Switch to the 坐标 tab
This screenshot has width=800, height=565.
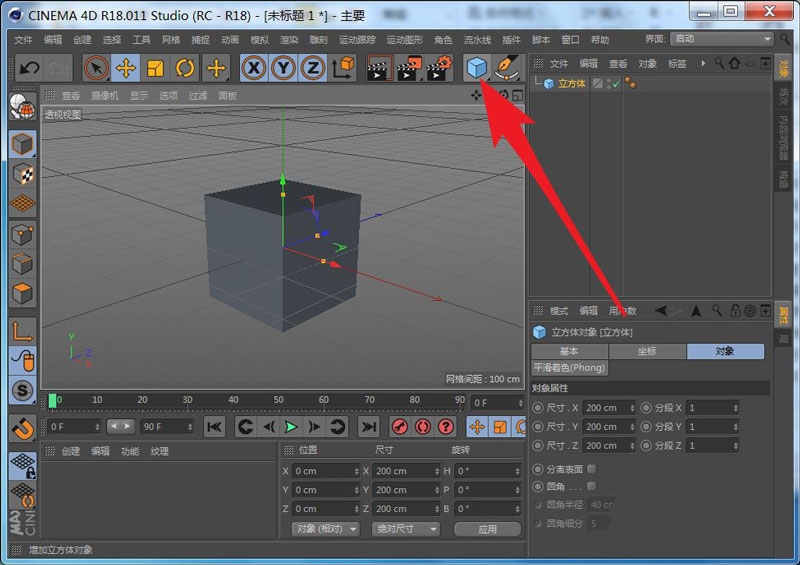click(x=647, y=351)
